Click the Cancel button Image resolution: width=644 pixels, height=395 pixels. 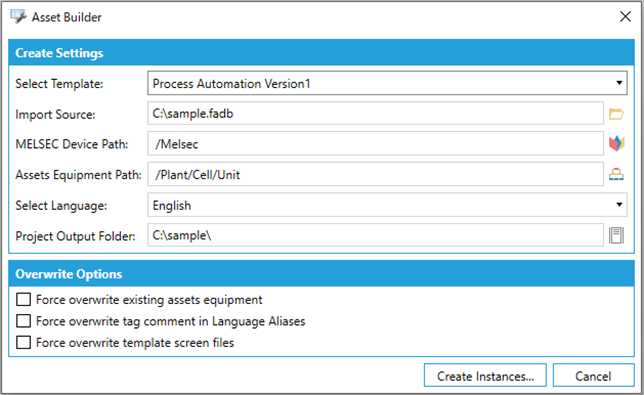(593, 375)
